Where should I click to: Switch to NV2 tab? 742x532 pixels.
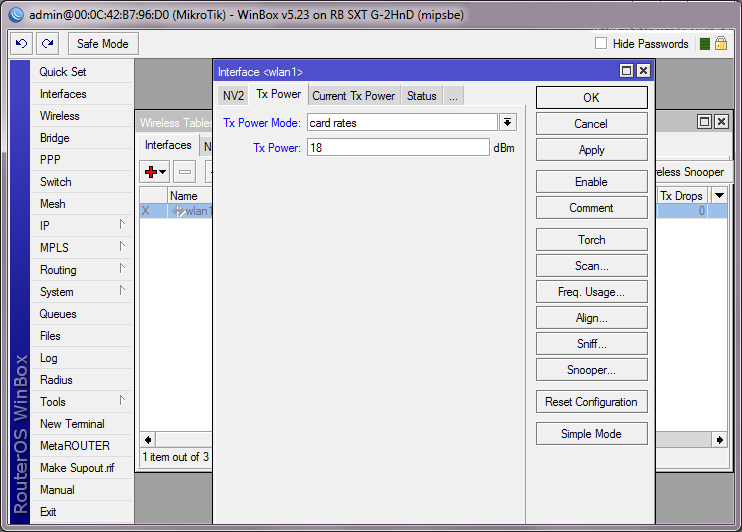click(233, 96)
